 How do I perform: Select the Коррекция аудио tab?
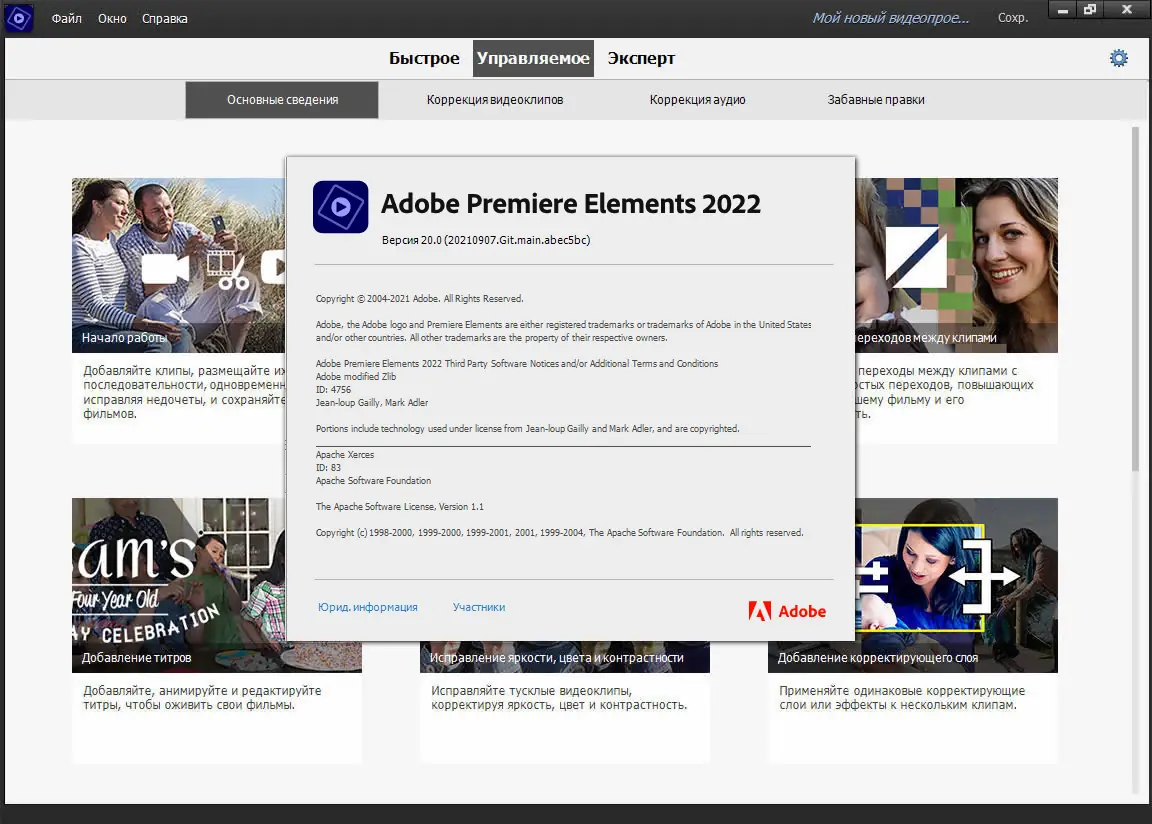click(697, 100)
